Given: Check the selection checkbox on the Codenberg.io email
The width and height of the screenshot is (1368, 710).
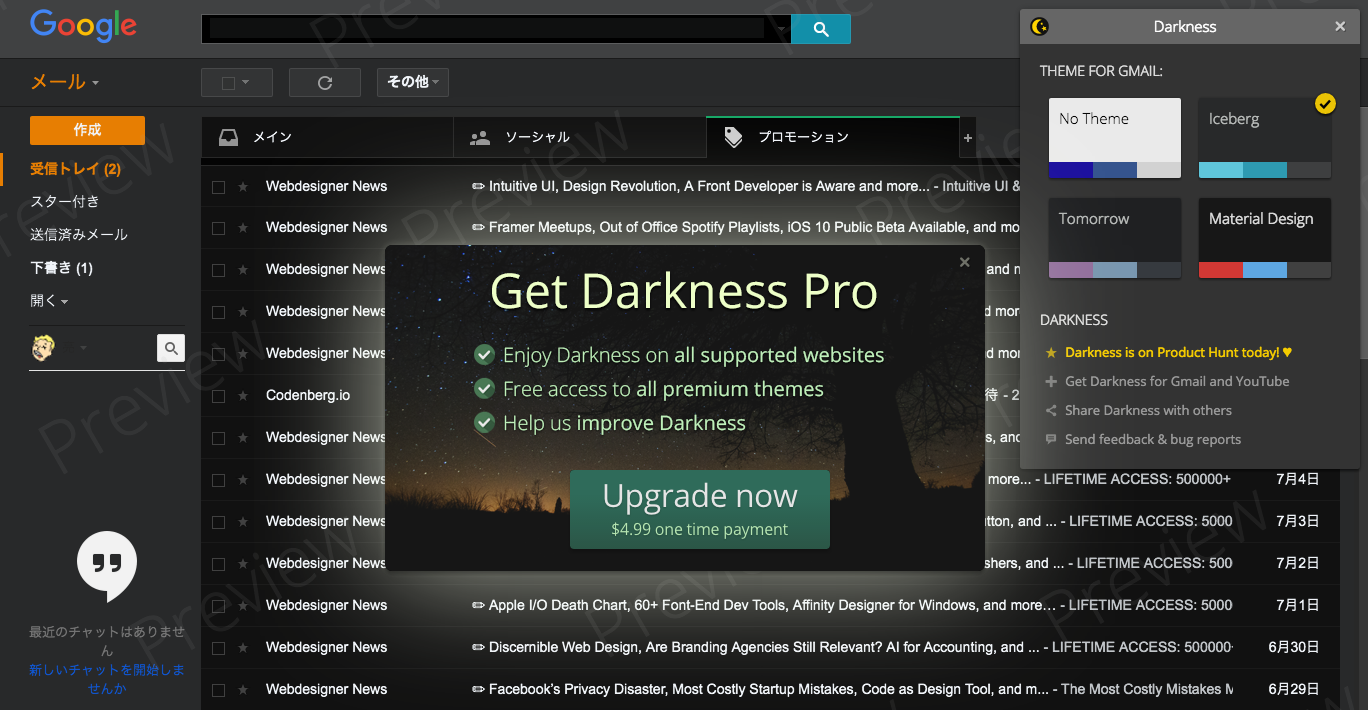Looking at the screenshot, I should (217, 395).
